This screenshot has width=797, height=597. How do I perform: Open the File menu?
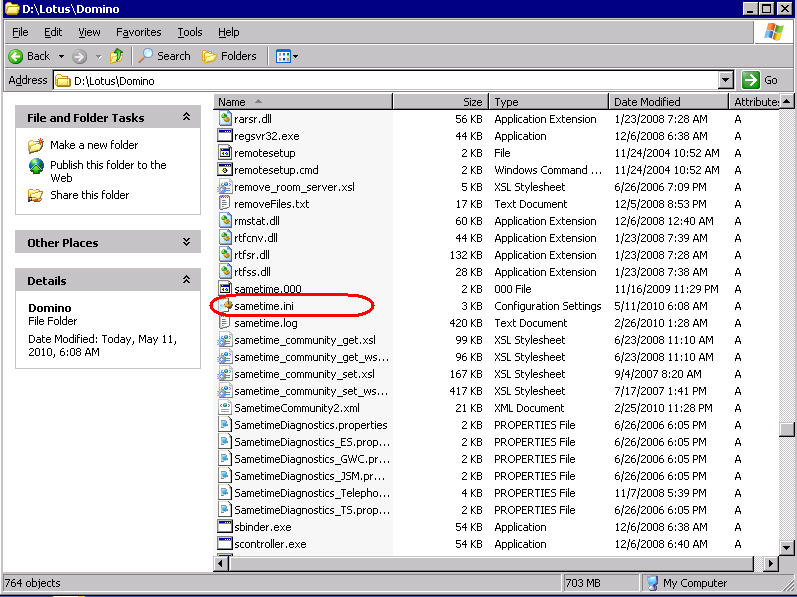coord(20,32)
